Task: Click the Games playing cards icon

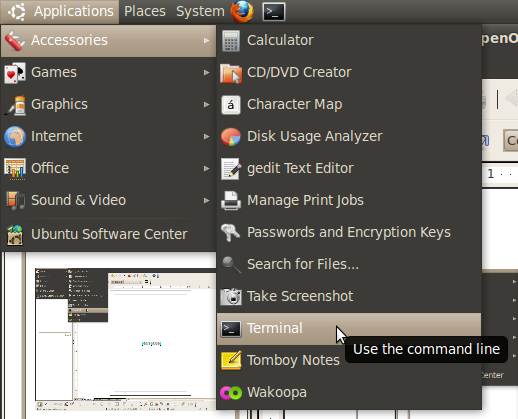Action: [15, 72]
